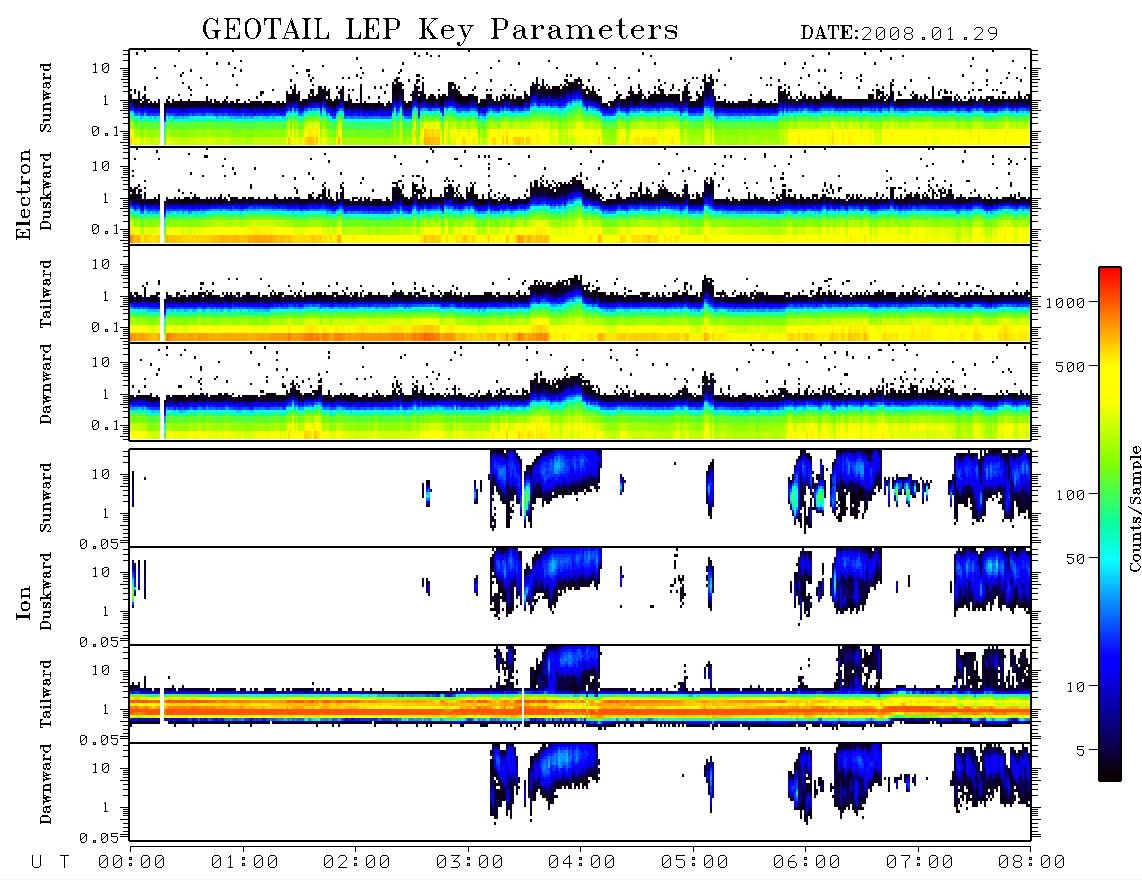Click the 1000 colorbar tick value

1065,302
